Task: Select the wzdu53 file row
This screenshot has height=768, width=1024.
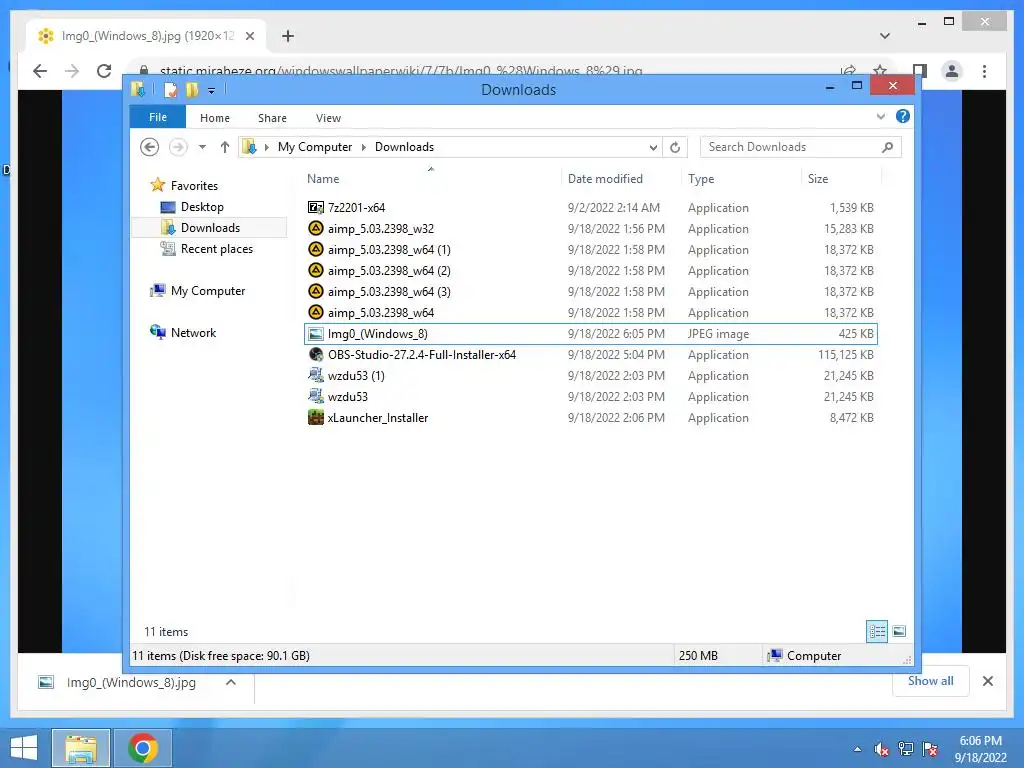Action: click(590, 396)
